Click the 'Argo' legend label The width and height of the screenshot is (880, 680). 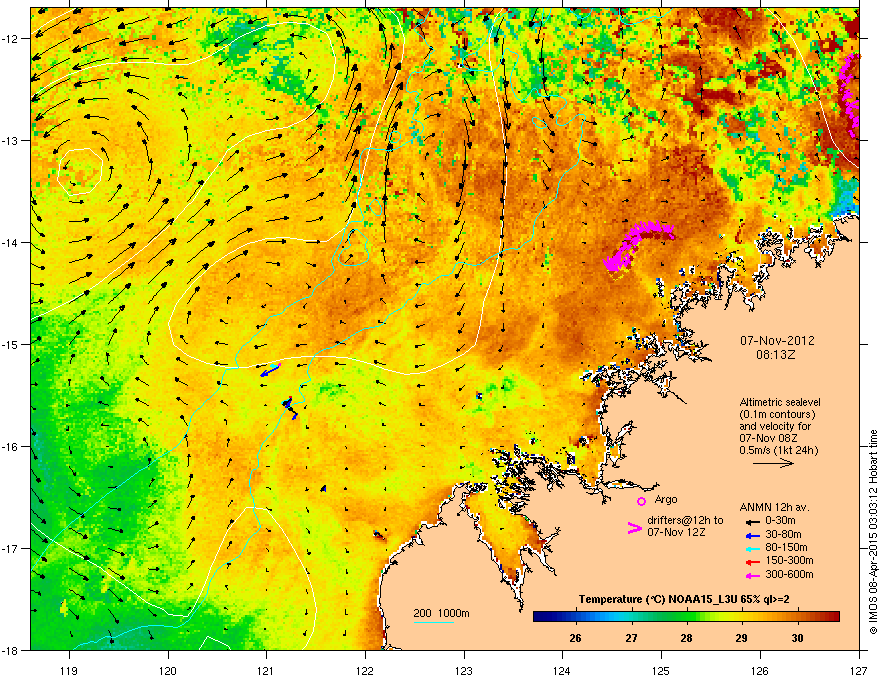[x=666, y=499]
